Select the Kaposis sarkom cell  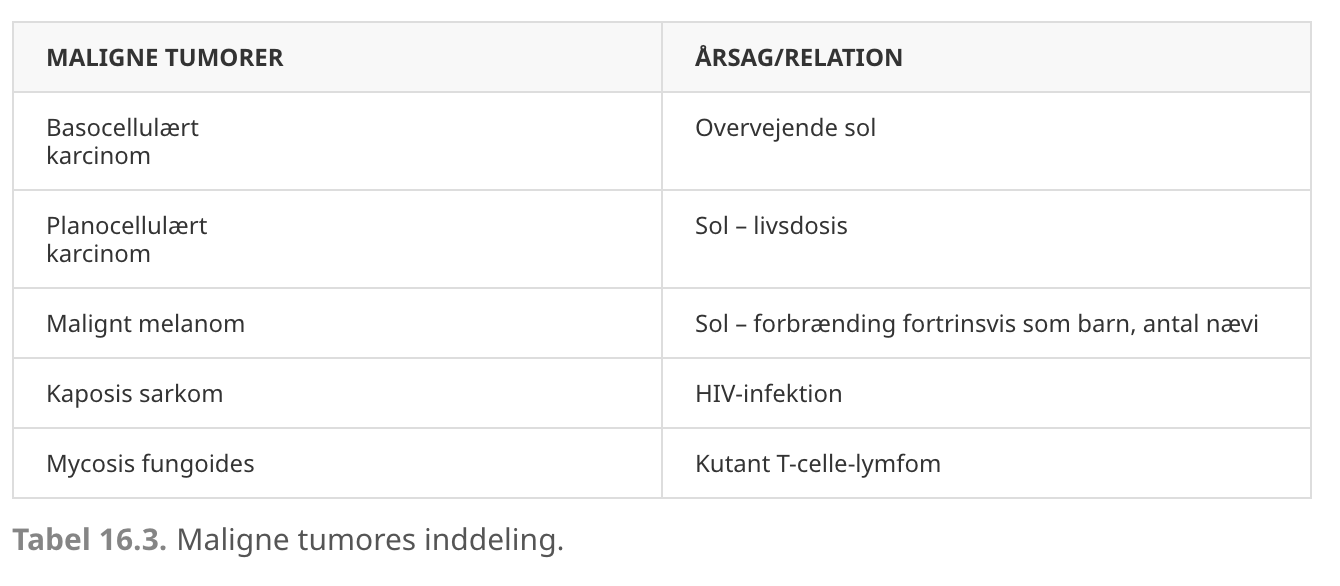tap(337, 393)
